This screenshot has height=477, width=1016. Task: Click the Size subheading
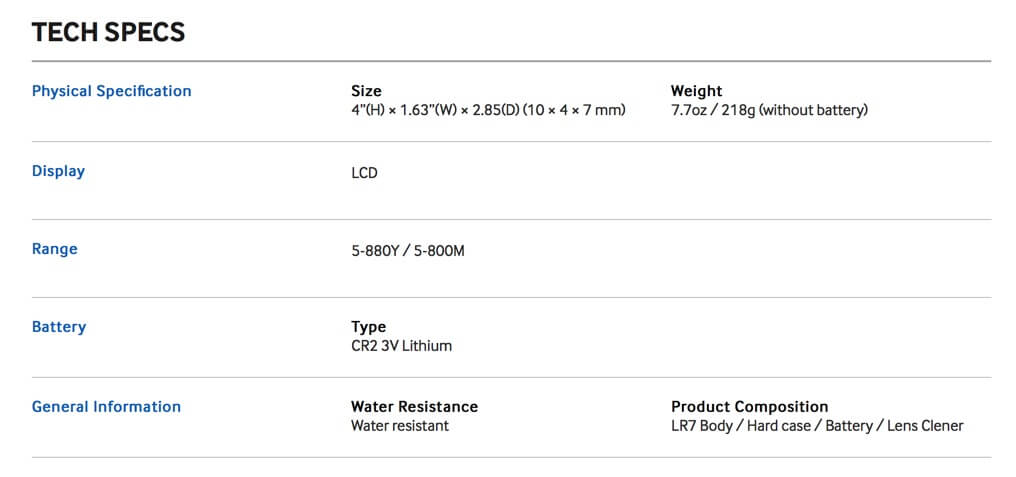pos(366,91)
